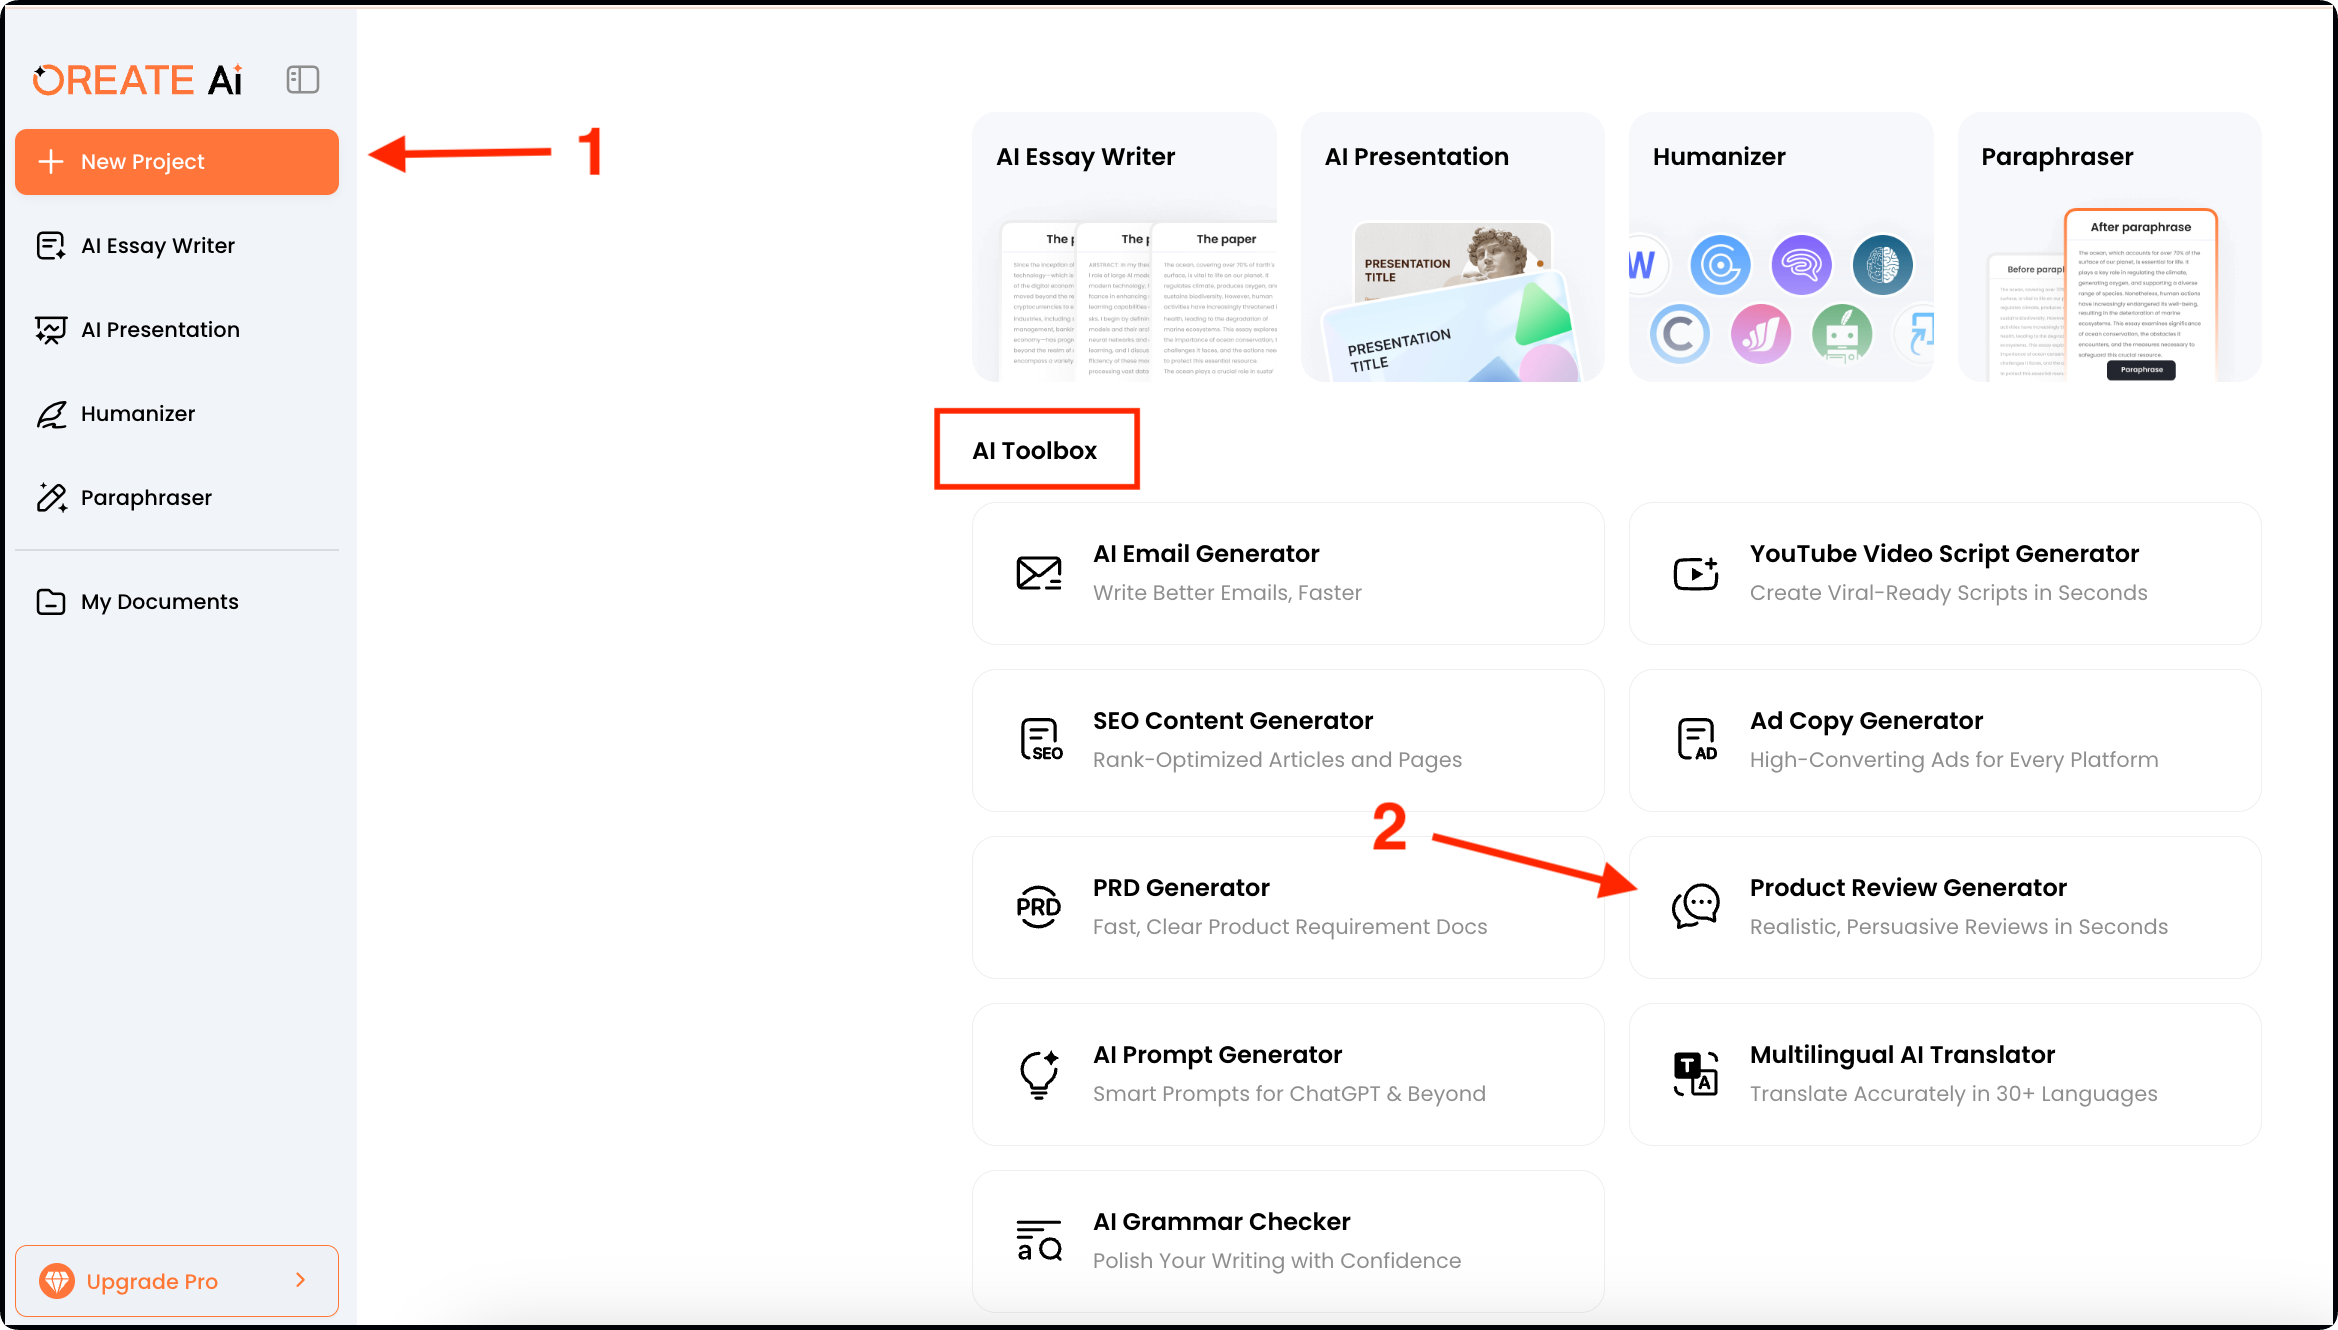This screenshot has width=2338, height=1330.
Task: Click 'Smart Prompts for ChatGPT & Beyond' text
Action: pos(1289,1094)
